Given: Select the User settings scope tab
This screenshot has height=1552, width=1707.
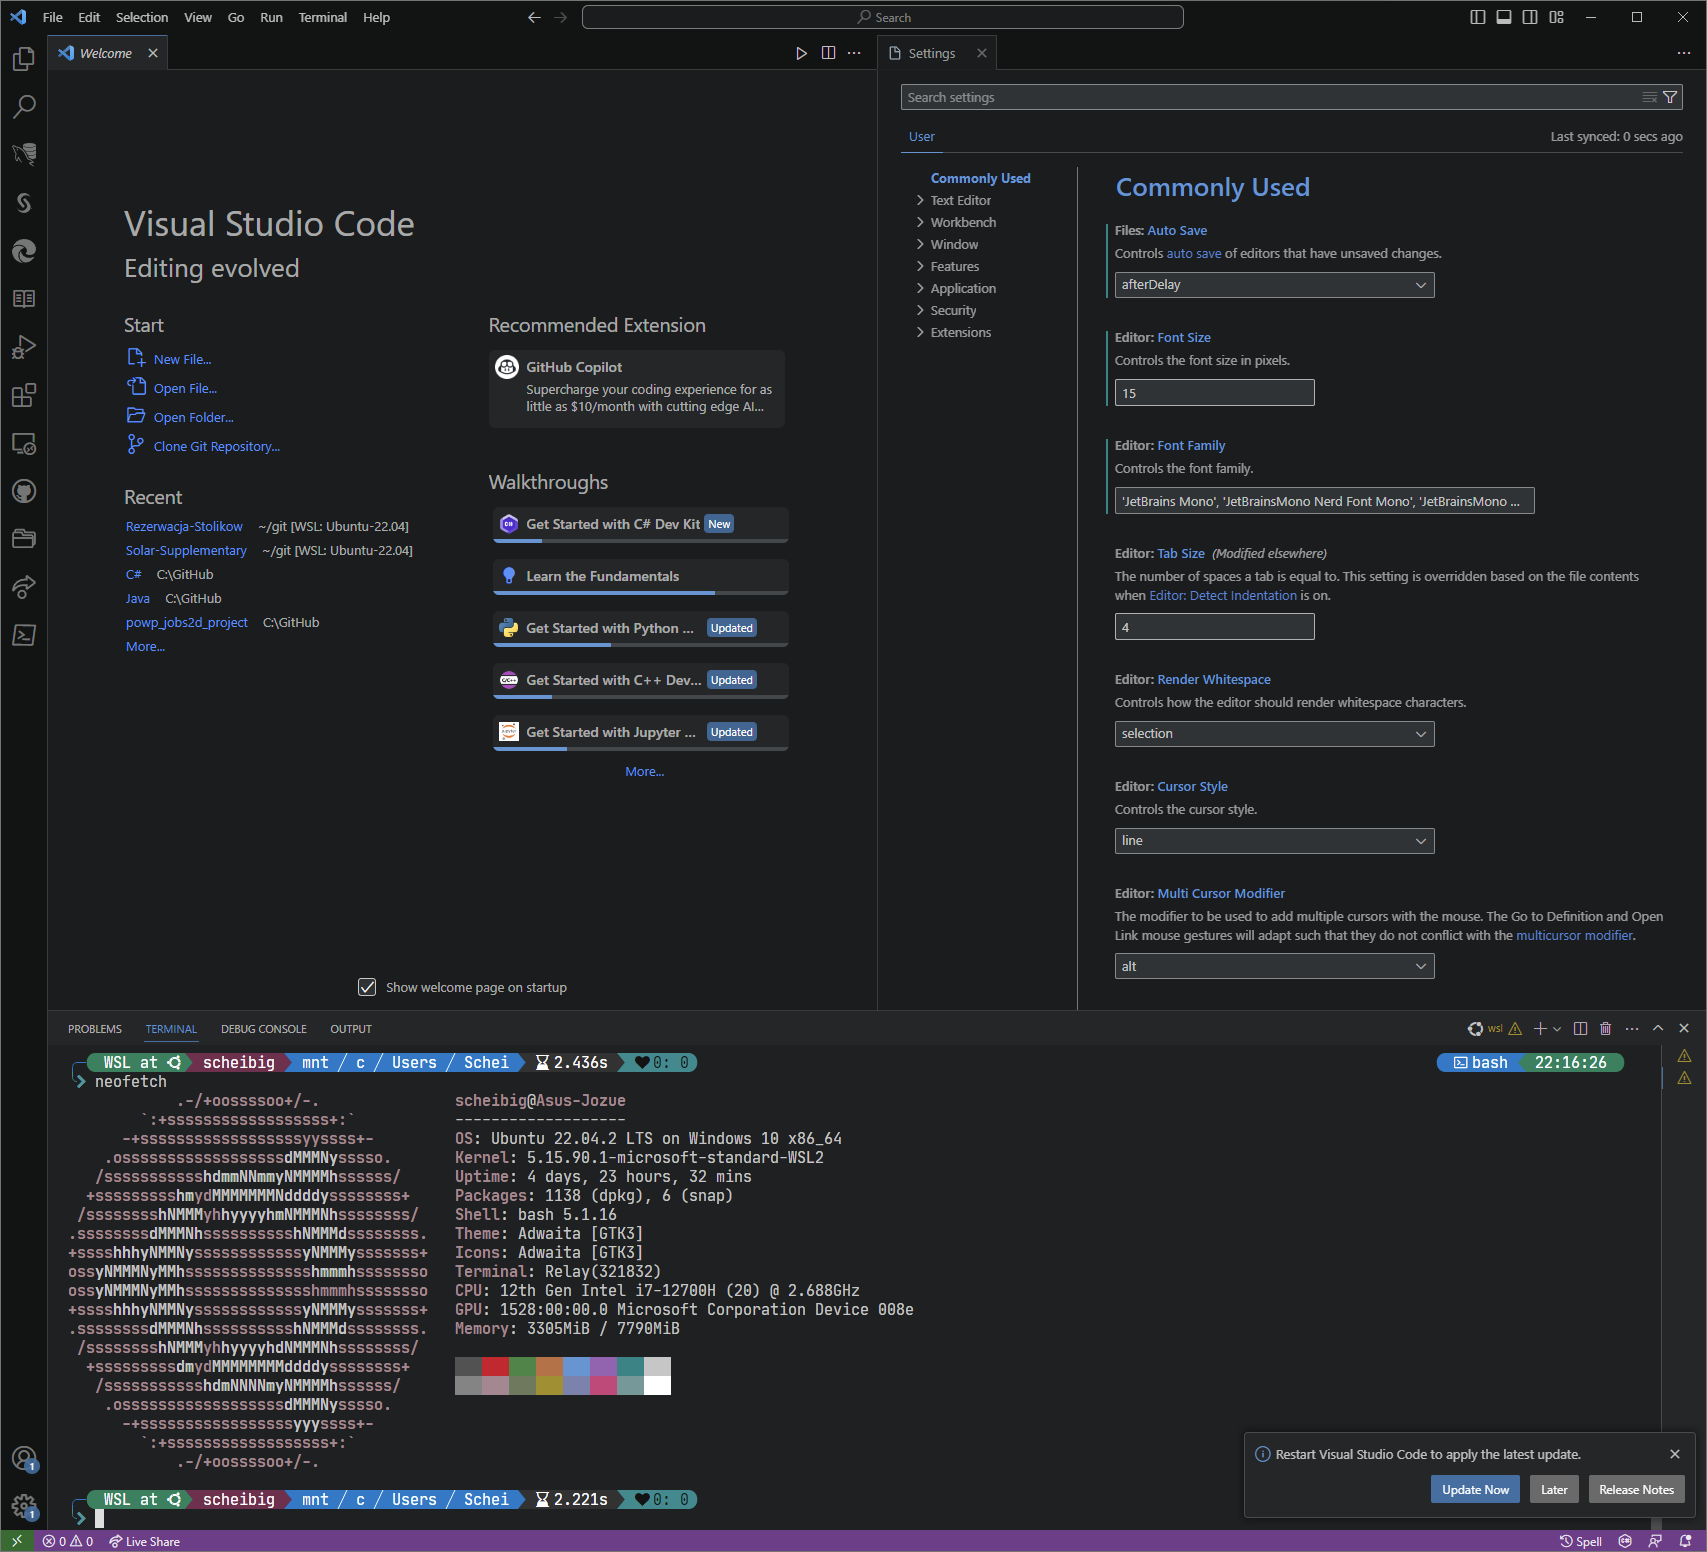Looking at the screenshot, I should [921, 136].
